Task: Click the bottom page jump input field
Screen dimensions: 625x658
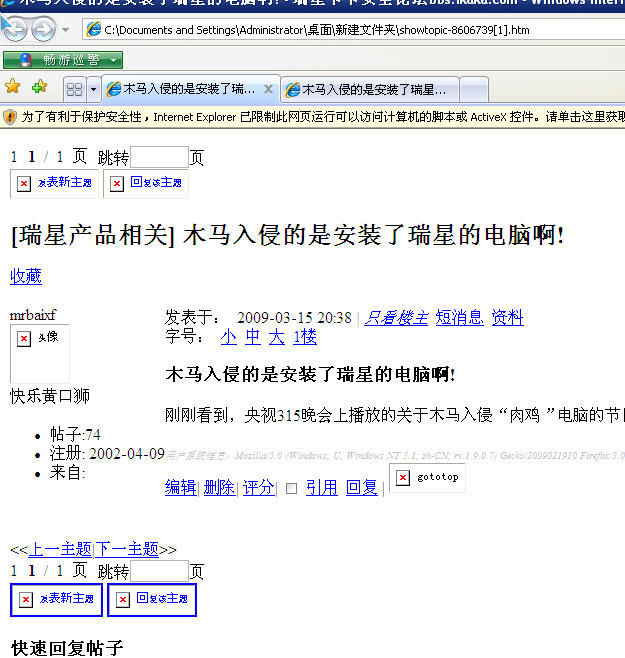Action: [x=160, y=571]
